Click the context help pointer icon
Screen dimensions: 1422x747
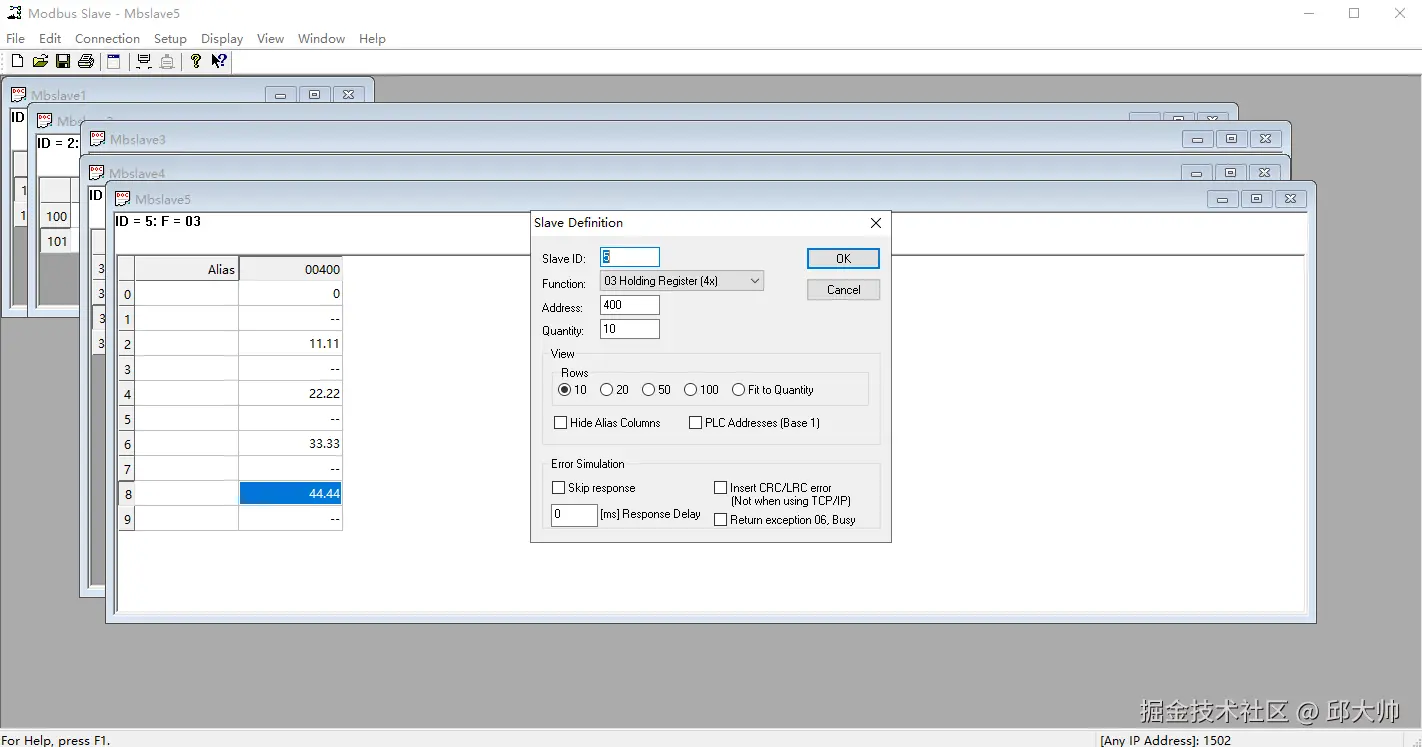[x=219, y=61]
